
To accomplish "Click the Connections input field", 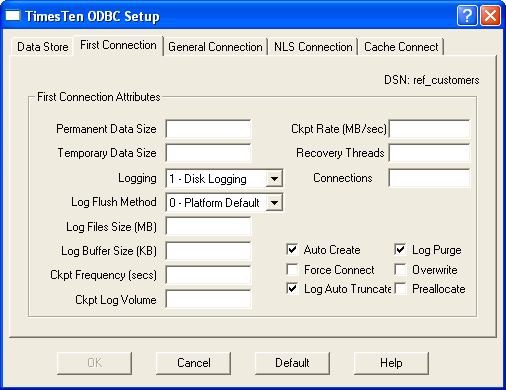I will (429, 178).
